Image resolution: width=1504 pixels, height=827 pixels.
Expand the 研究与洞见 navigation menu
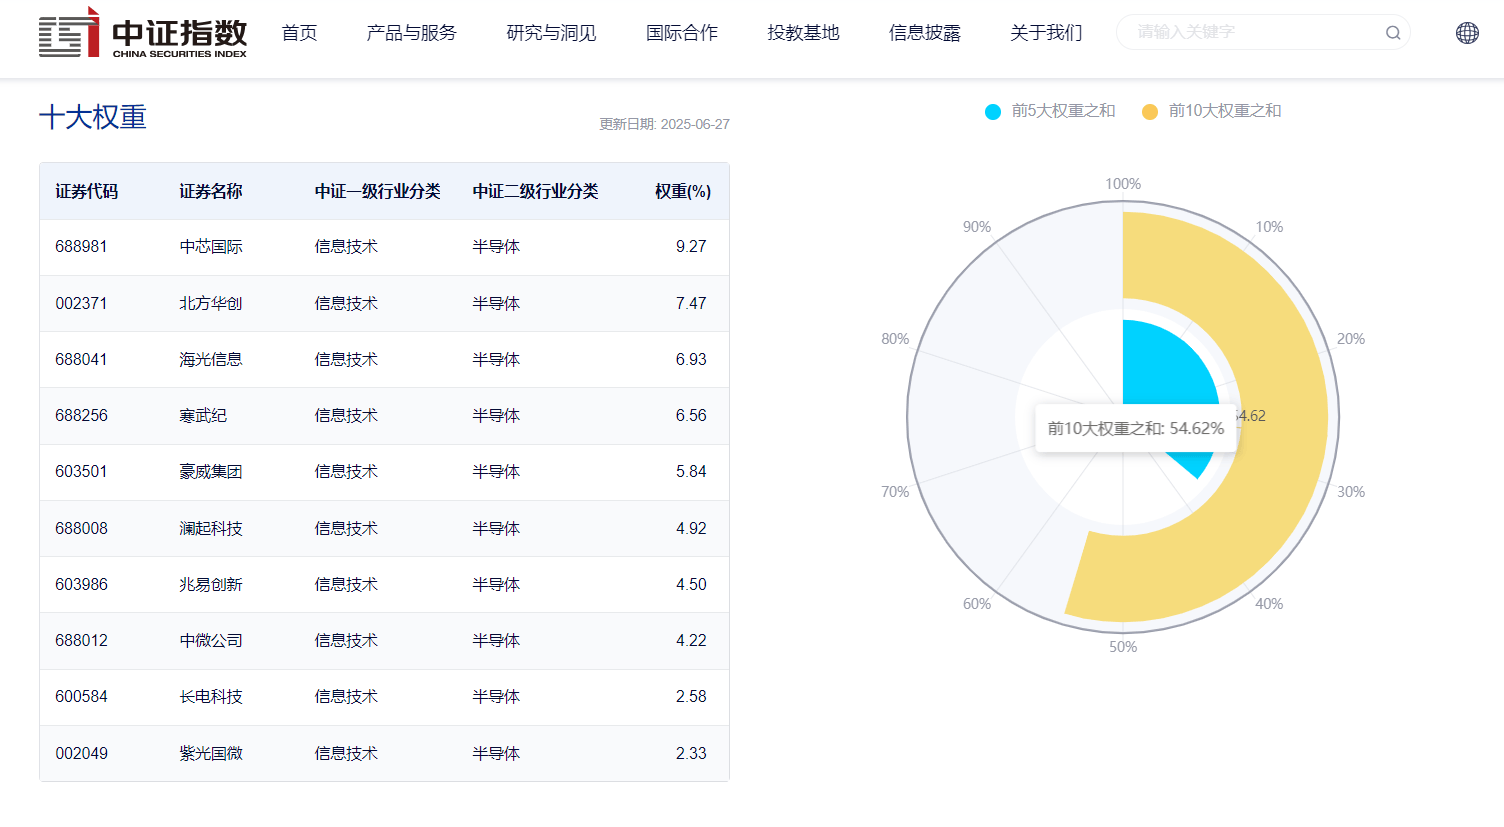pos(551,33)
